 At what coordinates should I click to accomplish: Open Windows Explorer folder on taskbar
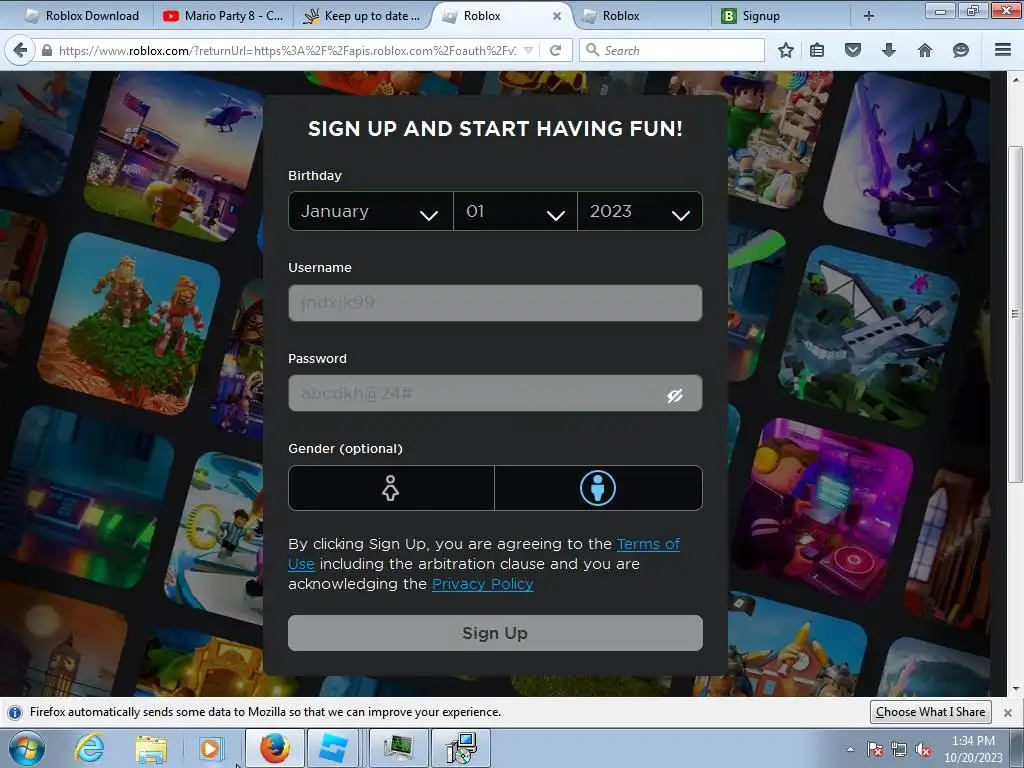pyautogui.click(x=151, y=748)
